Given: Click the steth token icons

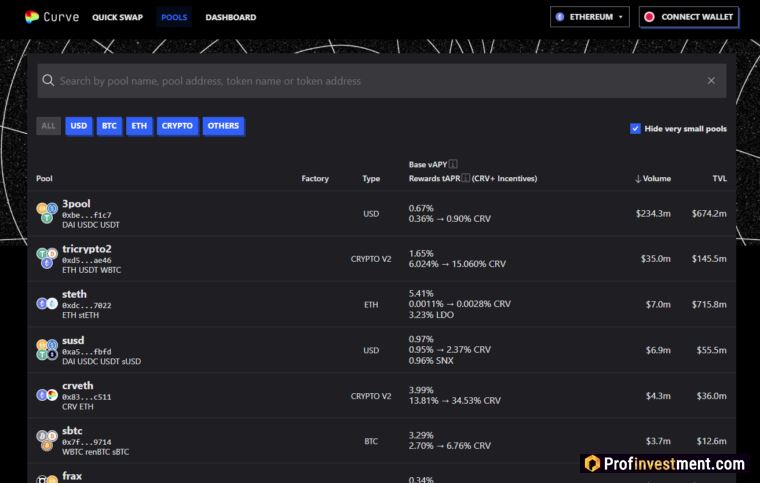Looking at the screenshot, I should coord(47,304).
